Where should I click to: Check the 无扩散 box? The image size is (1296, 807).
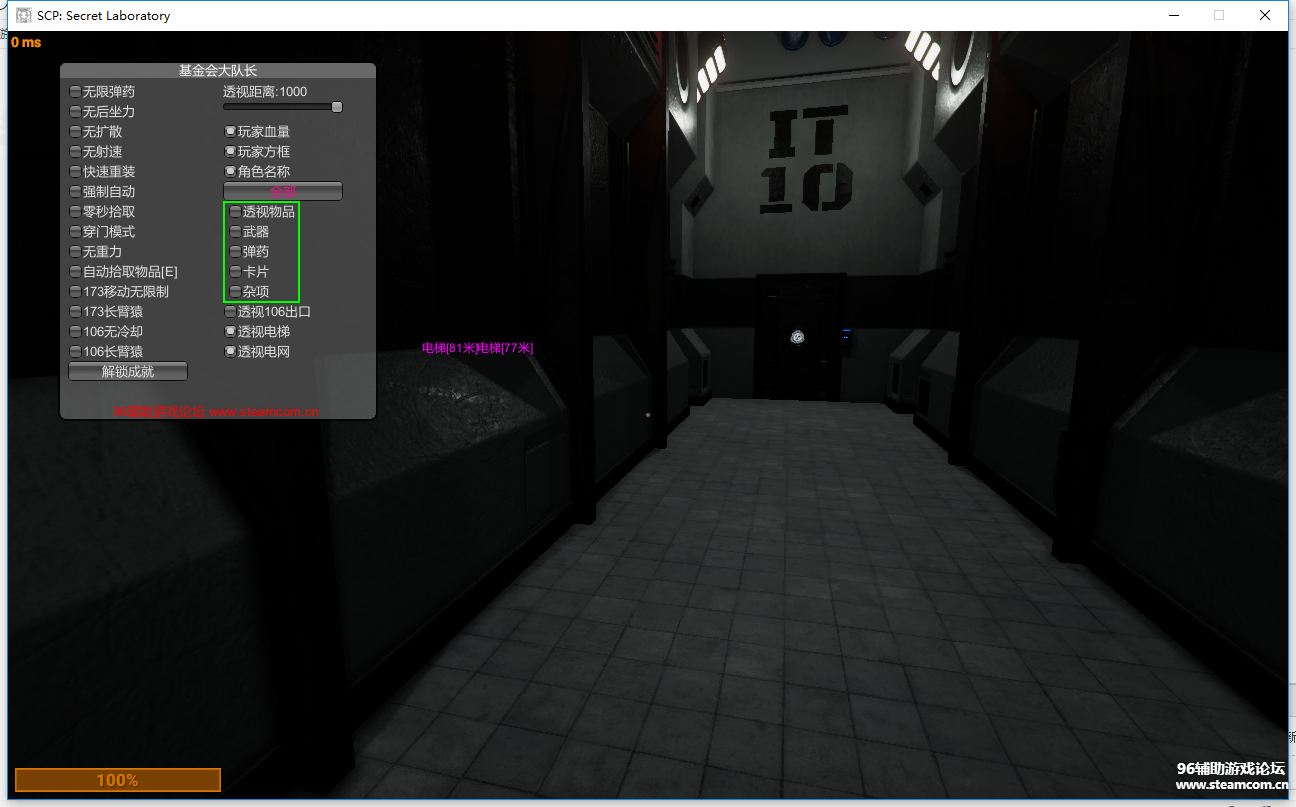click(75, 132)
